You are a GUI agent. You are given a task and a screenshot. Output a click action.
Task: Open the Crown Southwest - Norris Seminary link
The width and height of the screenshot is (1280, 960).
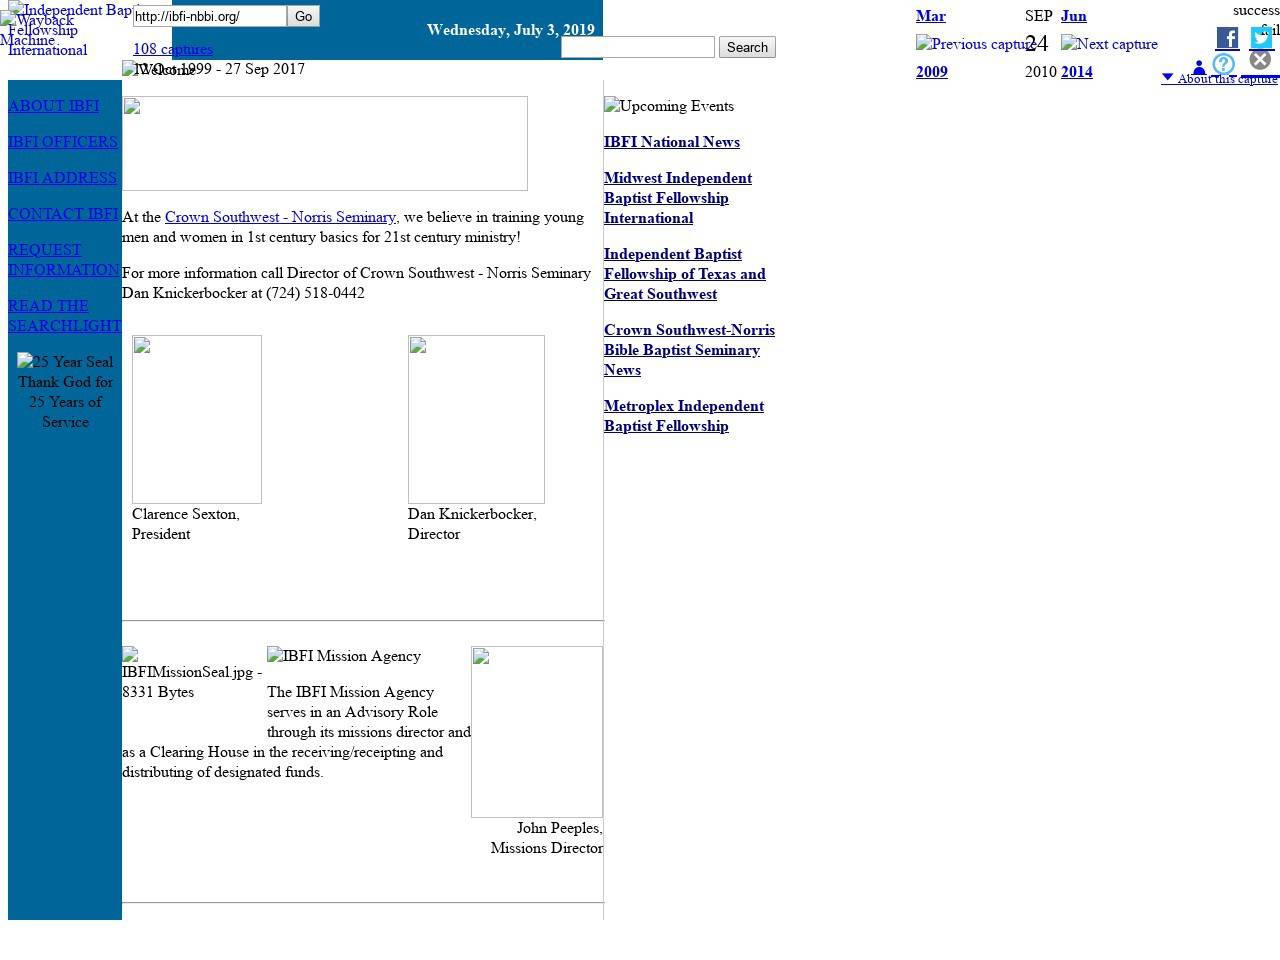pyautogui.click(x=280, y=217)
